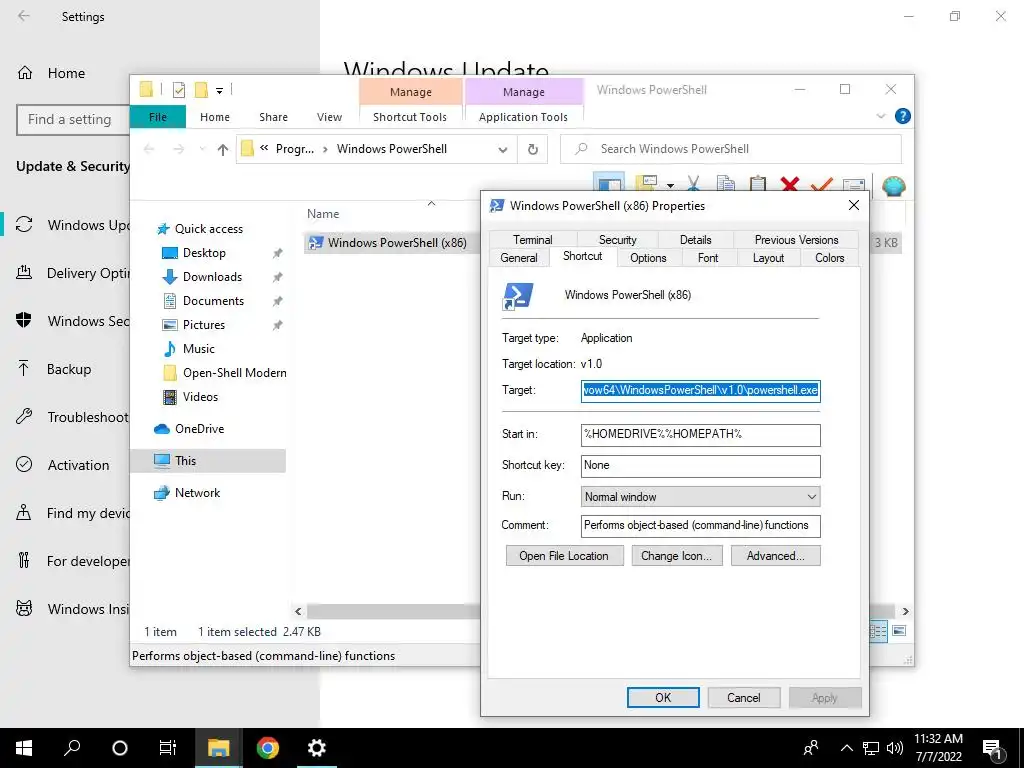This screenshot has height=768, width=1024.
Task: Open Classic Explorer settings shell icon
Action: (893, 186)
